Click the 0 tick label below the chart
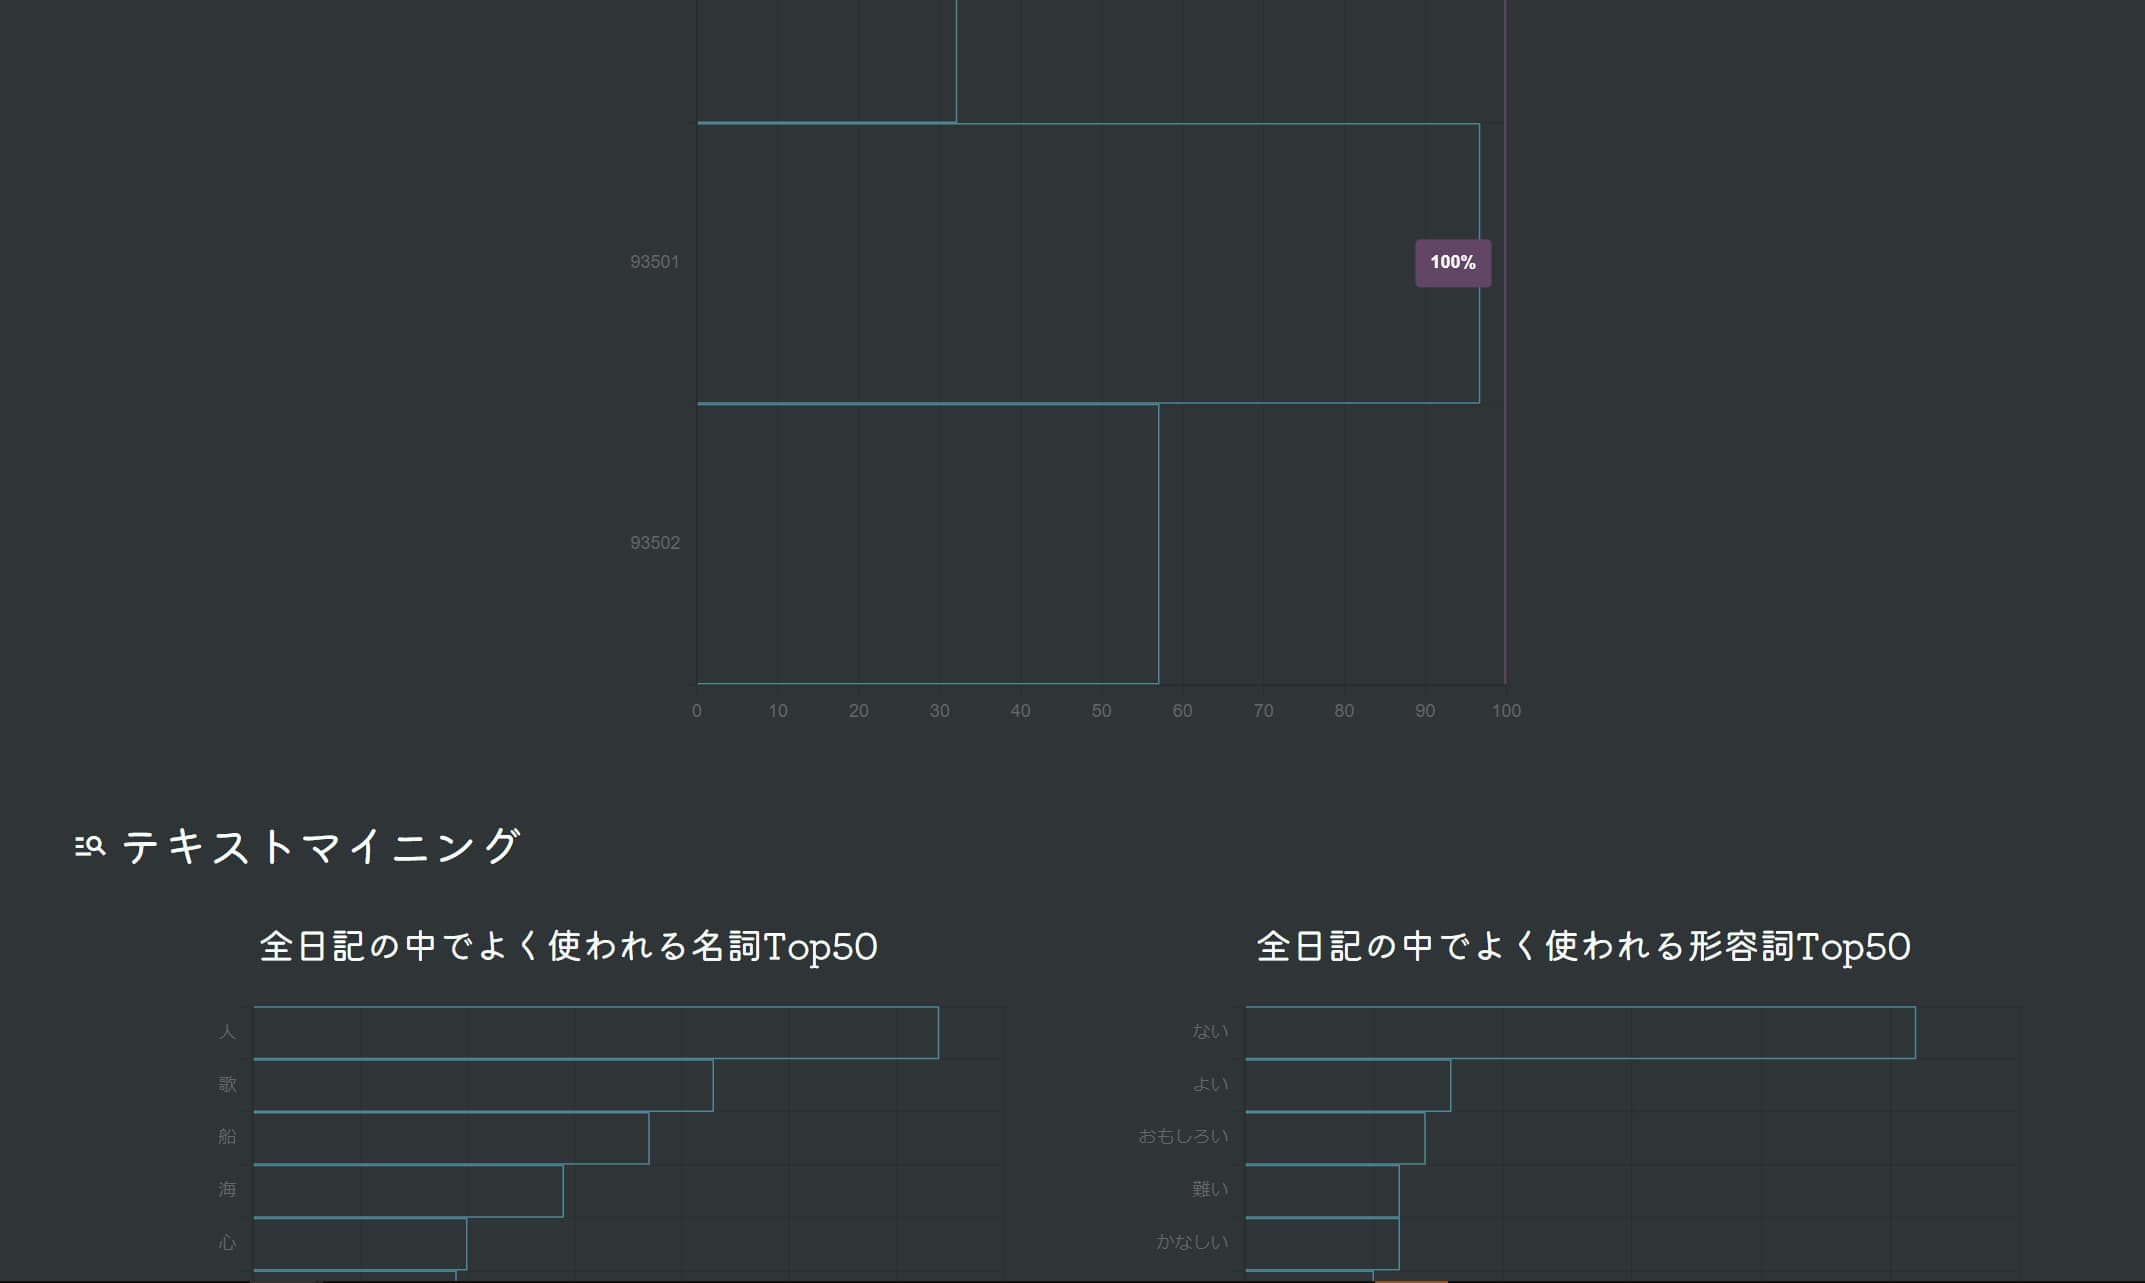This screenshot has width=2145, height=1283. (x=696, y=710)
